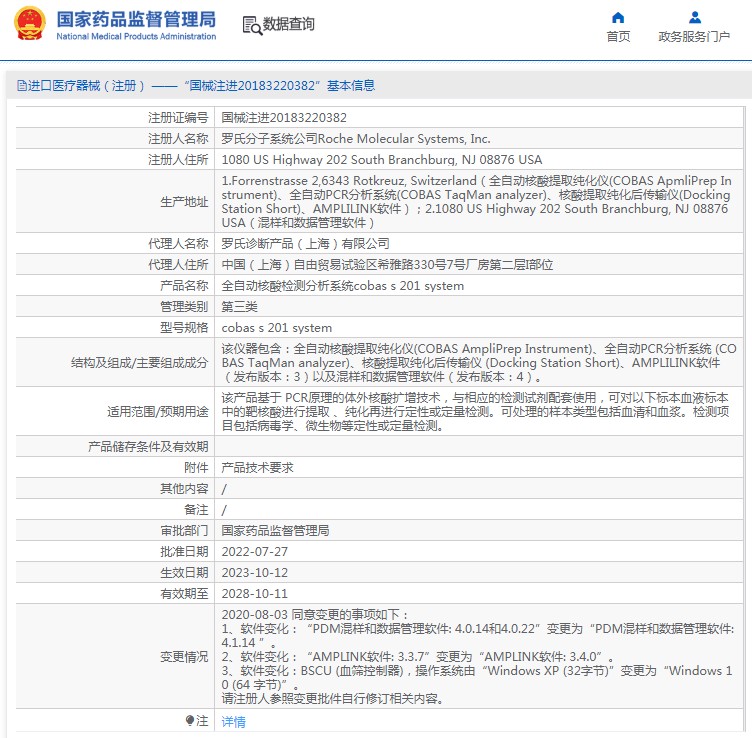Screen dimensions: 752x738
Task: Click the 政务服务门户 label
Action: coord(694,36)
